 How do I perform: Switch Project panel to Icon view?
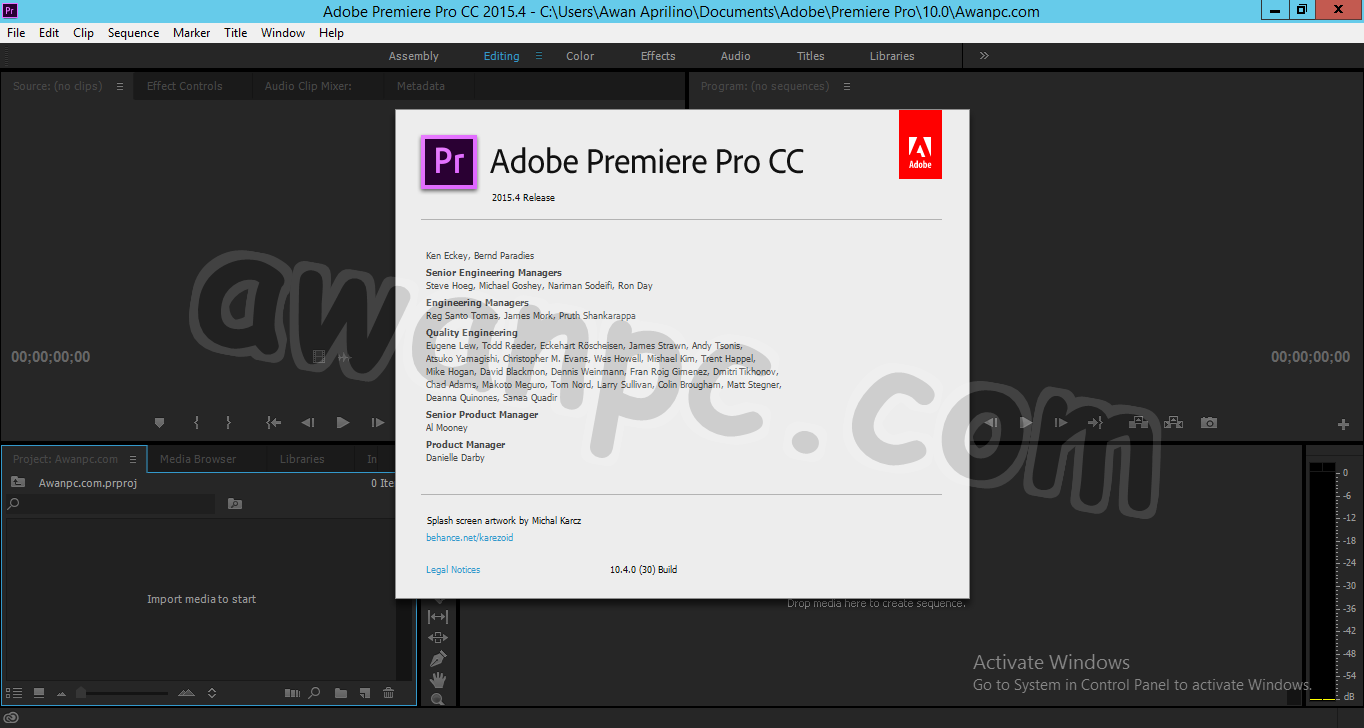click(x=39, y=692)
